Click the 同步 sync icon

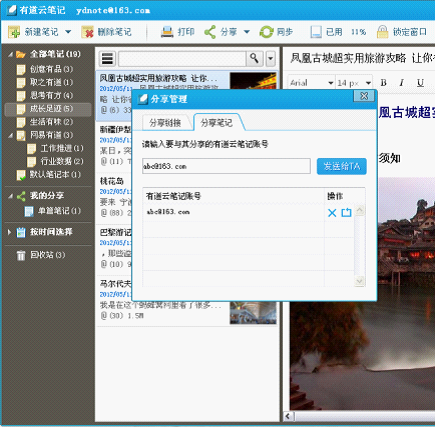266,32
